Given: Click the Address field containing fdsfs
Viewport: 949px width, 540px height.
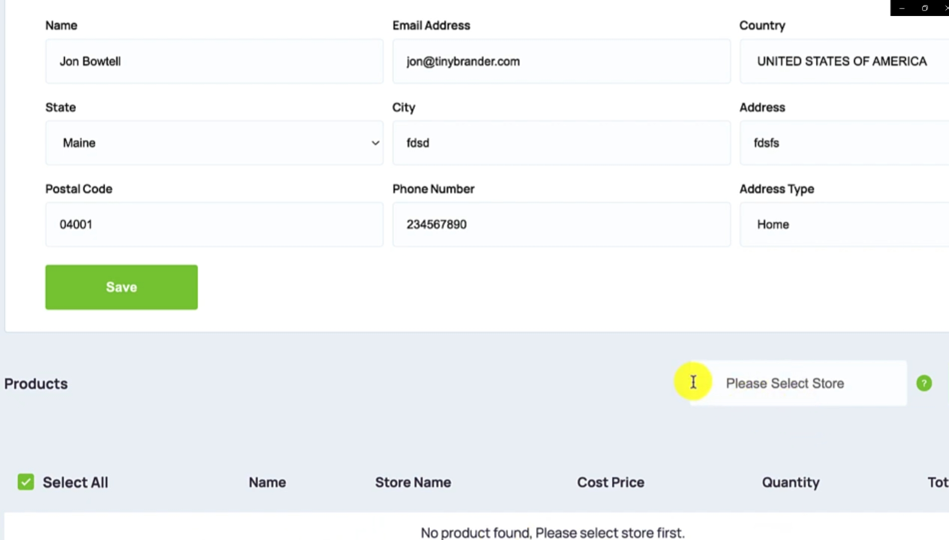Looking at the screenshot, I should [843, 143].
